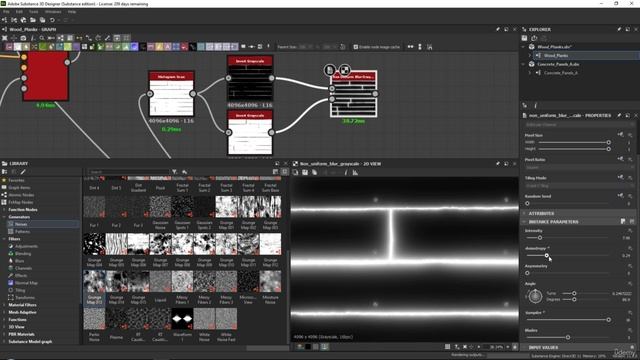Click the new substance graph icon in main toolbar

tap(4, 20)
